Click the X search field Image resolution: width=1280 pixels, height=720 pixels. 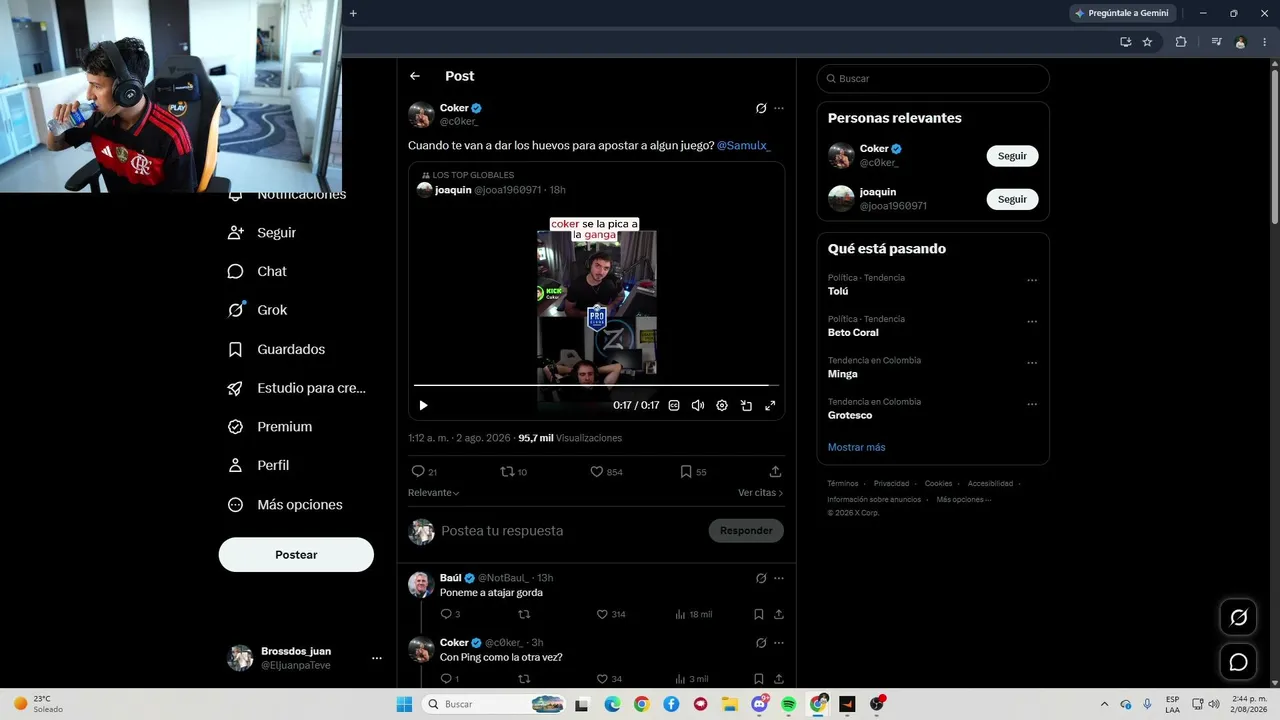[x=933, y=78]
